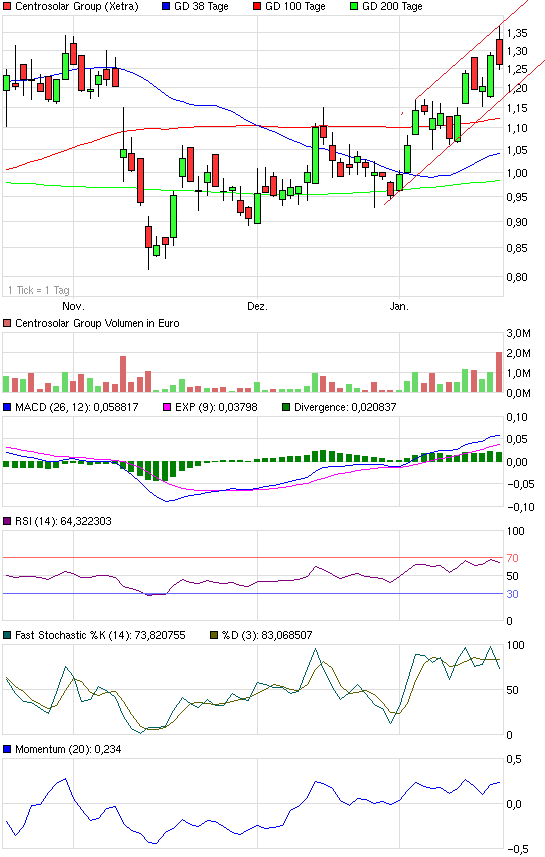
Task: Click the magenta EXP (9) swatch
Action: point(167,407)
